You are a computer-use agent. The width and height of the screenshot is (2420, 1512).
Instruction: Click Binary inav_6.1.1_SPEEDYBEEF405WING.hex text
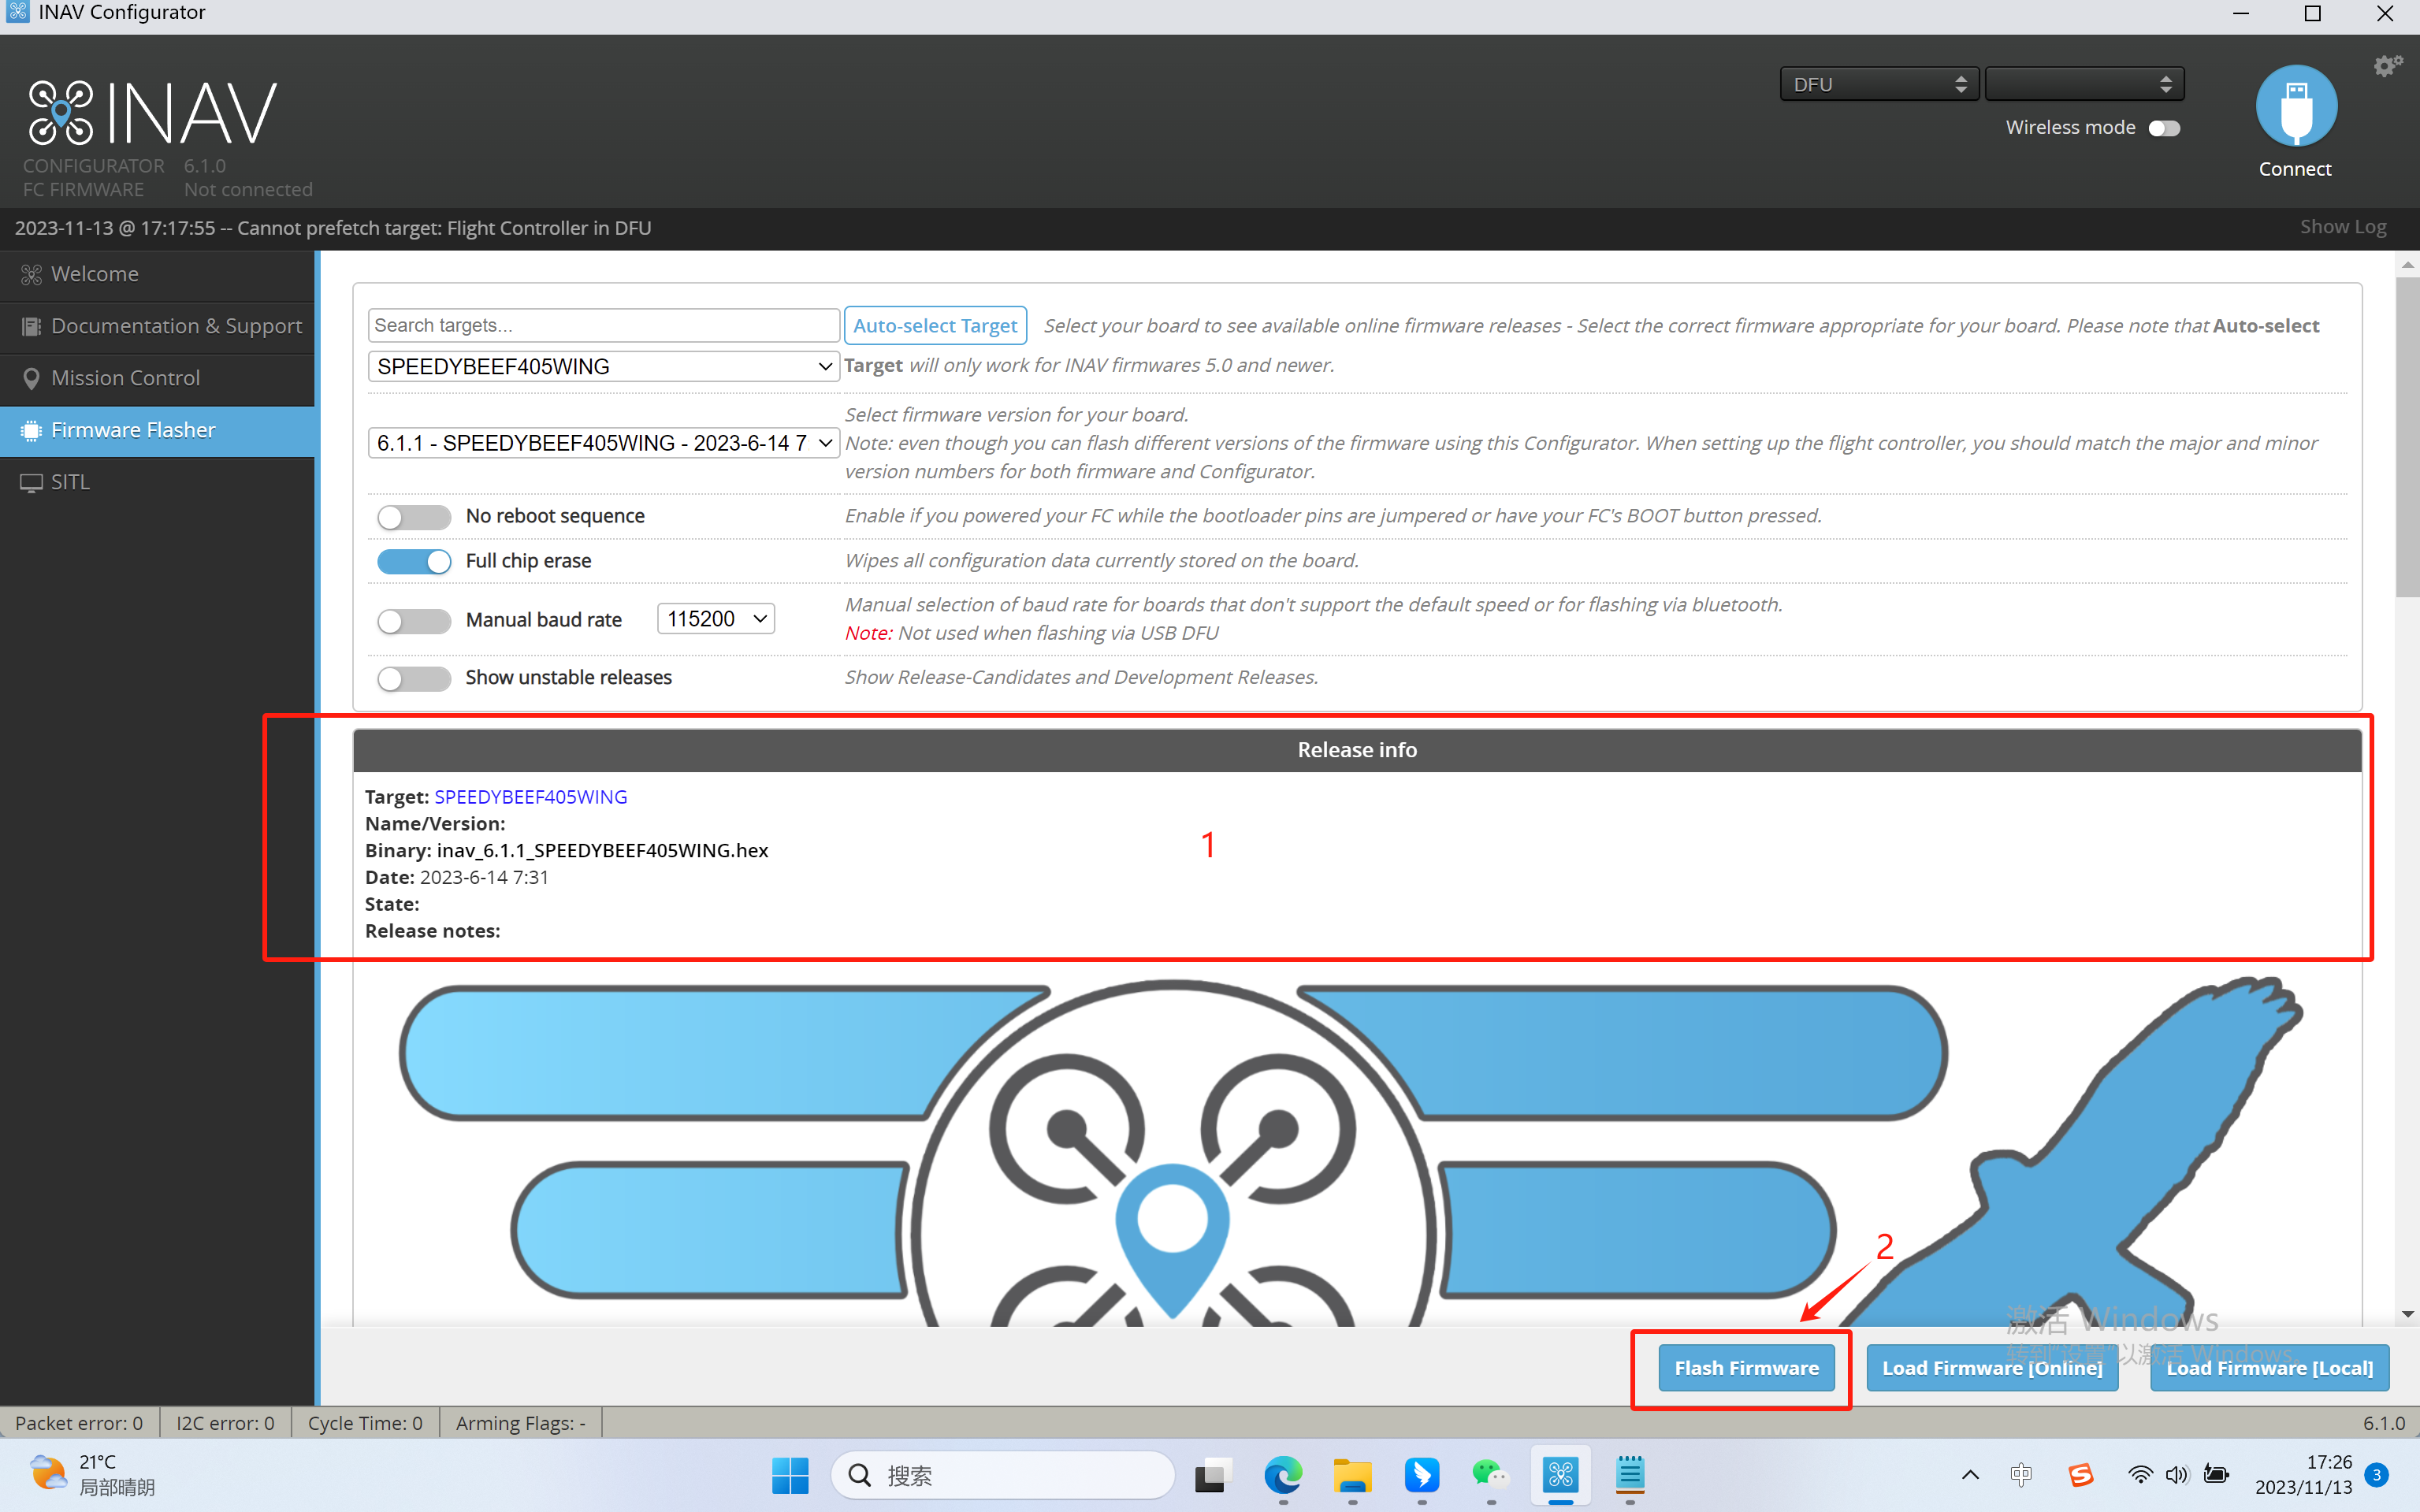[567, 851]
